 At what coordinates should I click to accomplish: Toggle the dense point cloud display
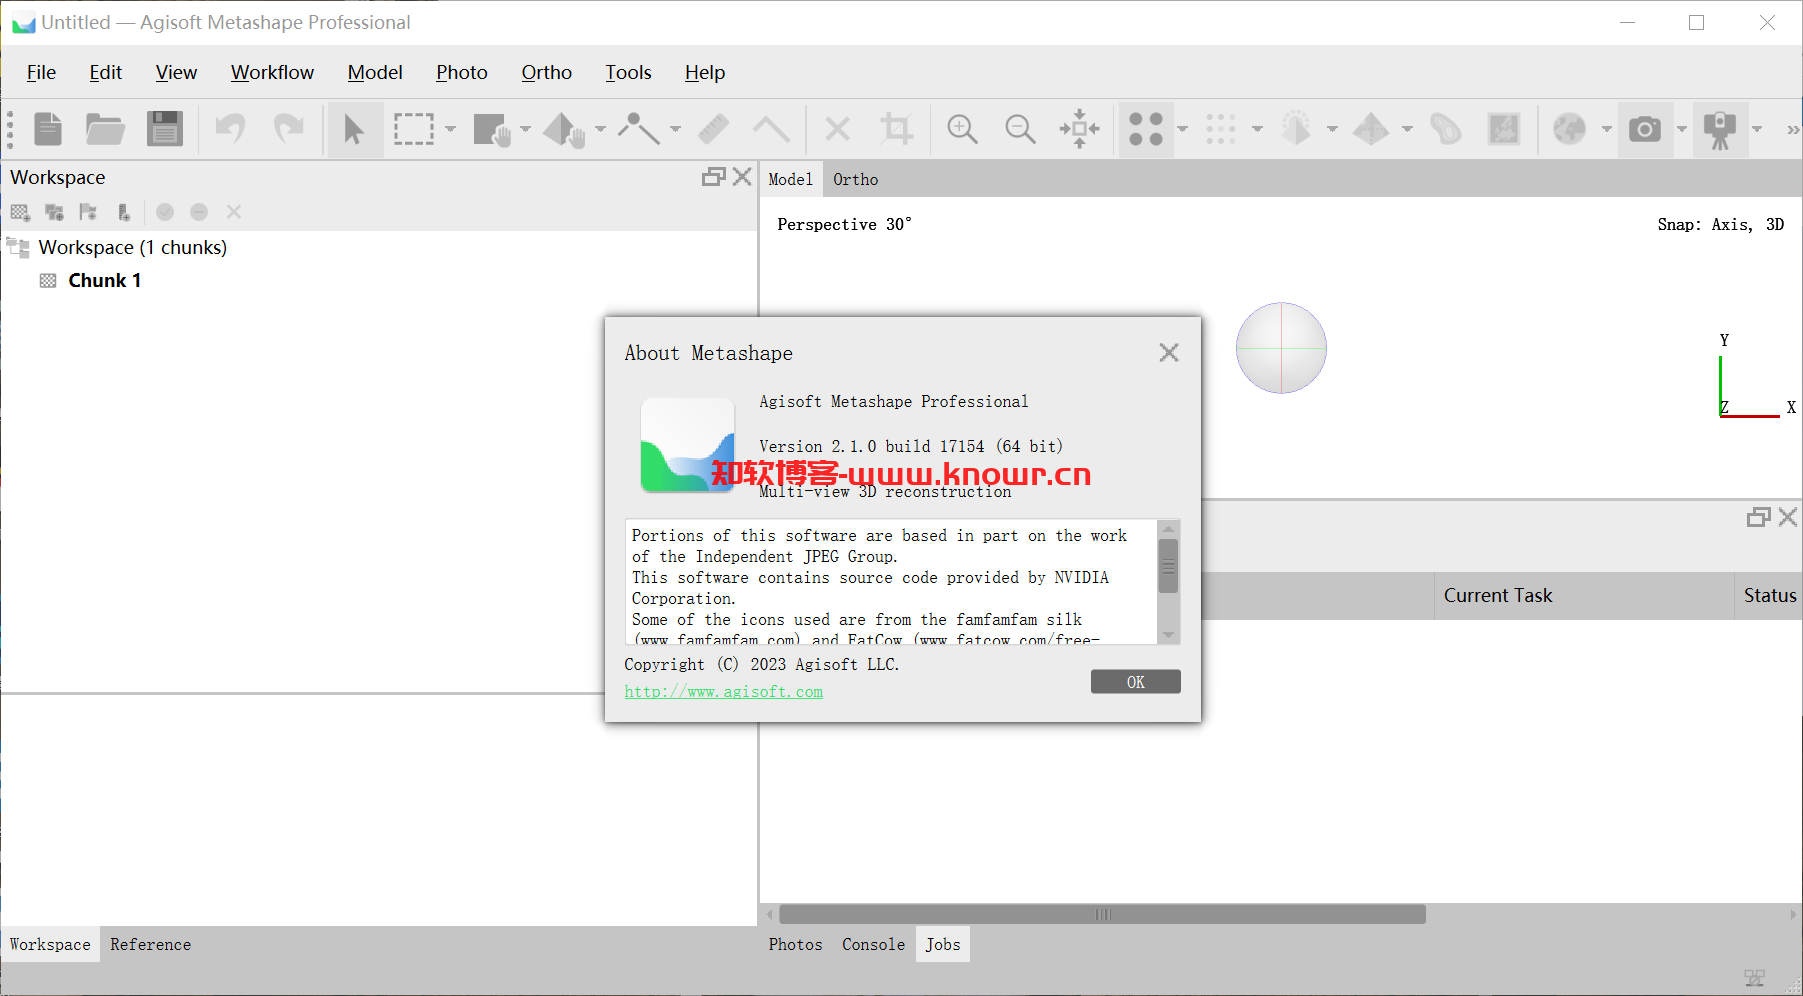click(x=1221, y=129)
